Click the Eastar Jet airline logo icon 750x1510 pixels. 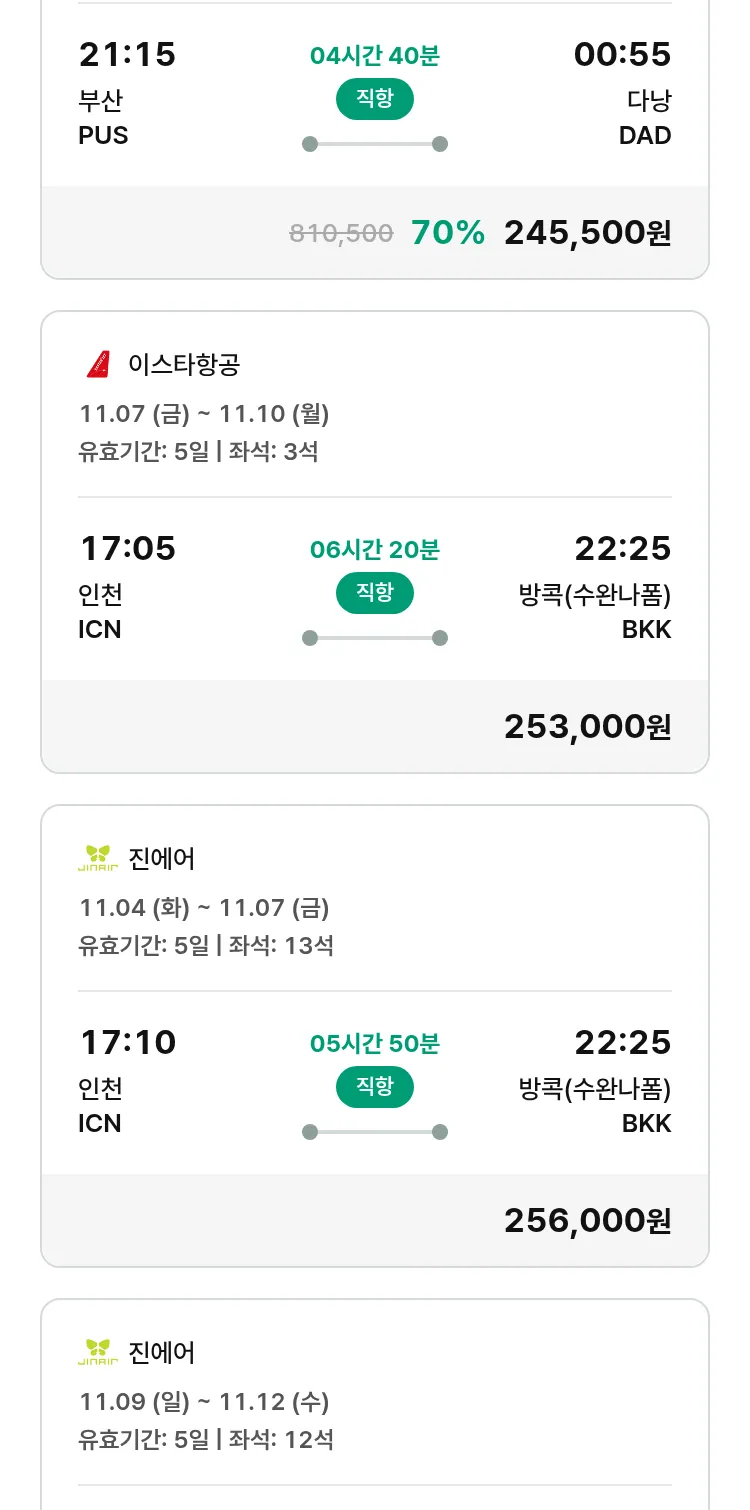[x=98, y=365]
